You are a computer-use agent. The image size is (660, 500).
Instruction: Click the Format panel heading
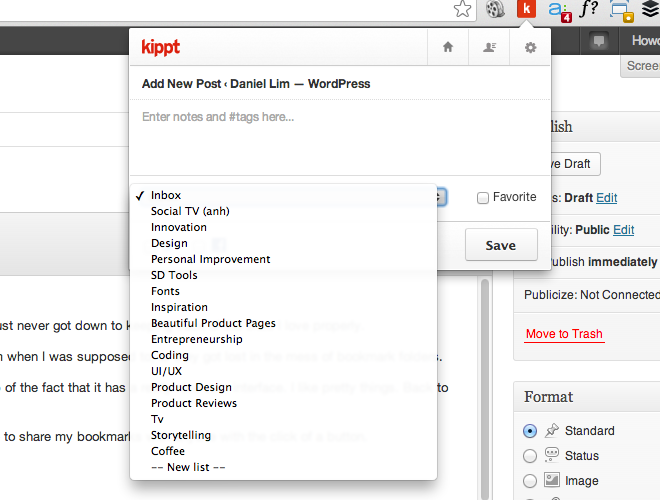click(548, 396)
